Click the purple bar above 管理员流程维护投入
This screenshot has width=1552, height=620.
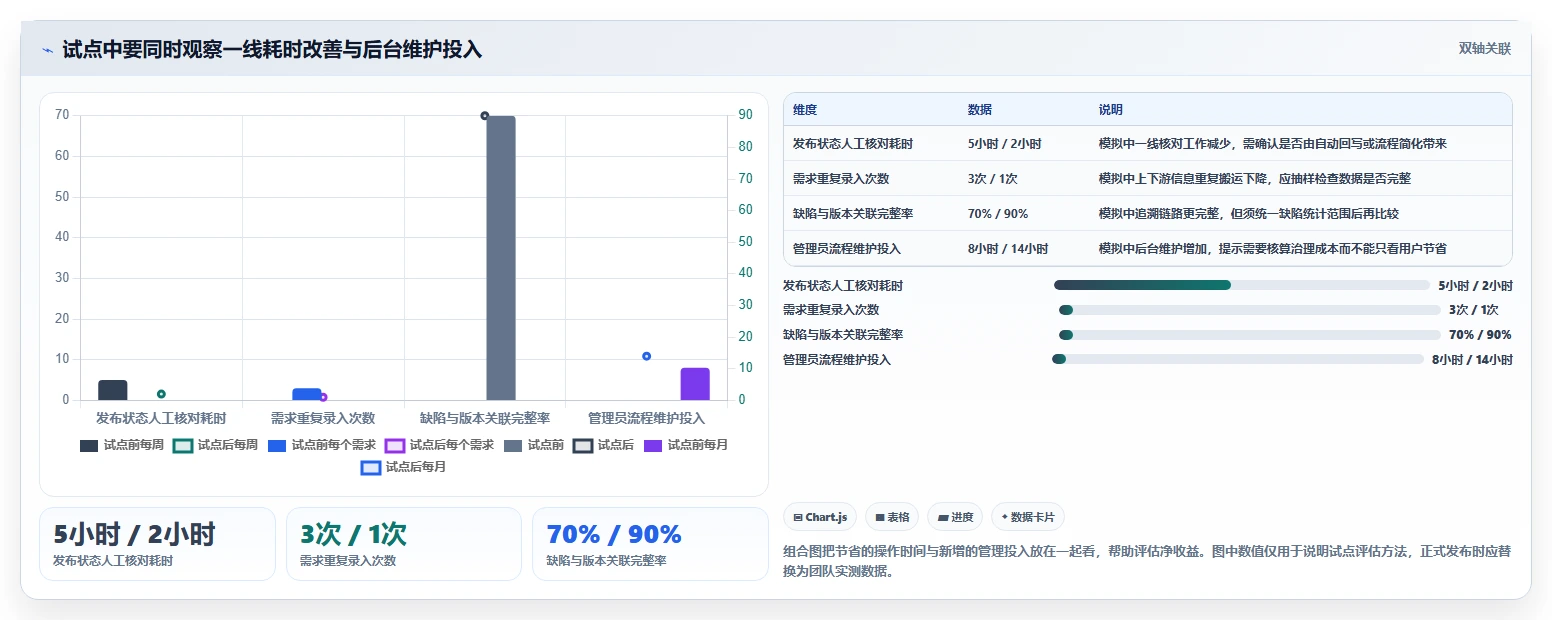pos(695,384)
